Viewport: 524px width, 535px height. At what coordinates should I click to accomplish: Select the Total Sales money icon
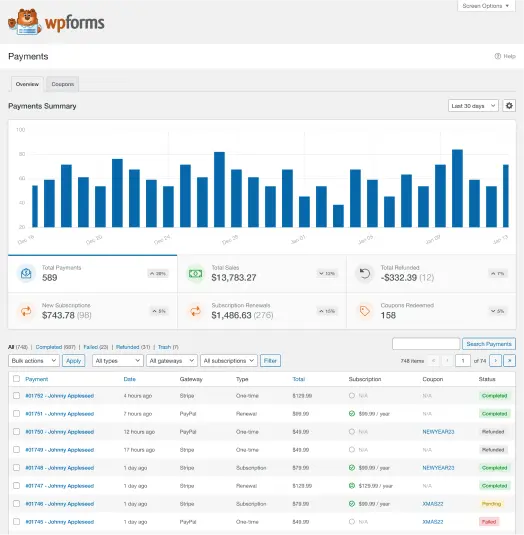tap(195, 273)
